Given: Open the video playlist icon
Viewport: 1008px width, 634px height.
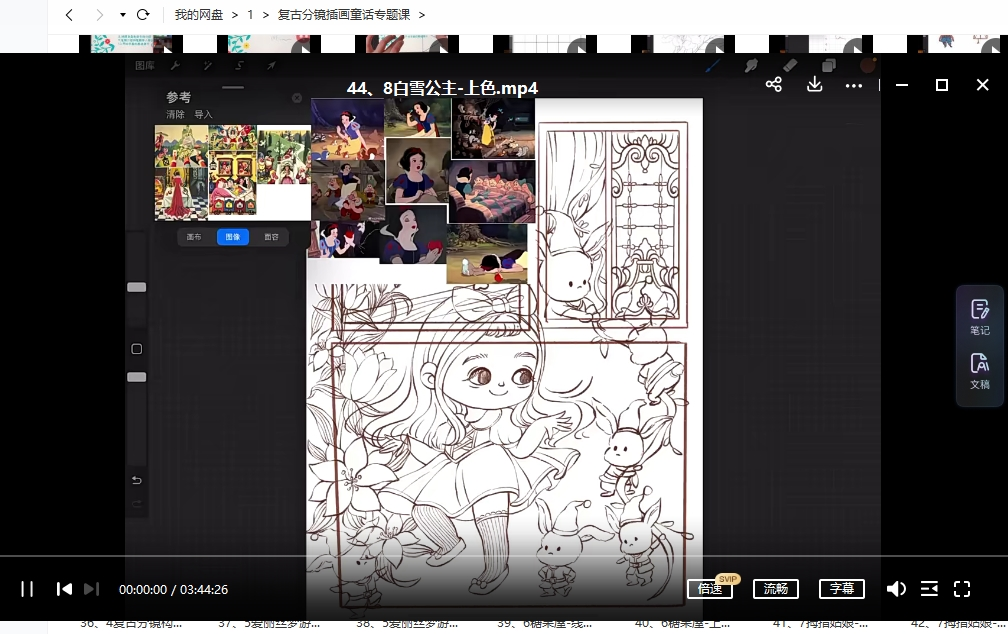Looking at the screenshot, I should click(929, 589).
